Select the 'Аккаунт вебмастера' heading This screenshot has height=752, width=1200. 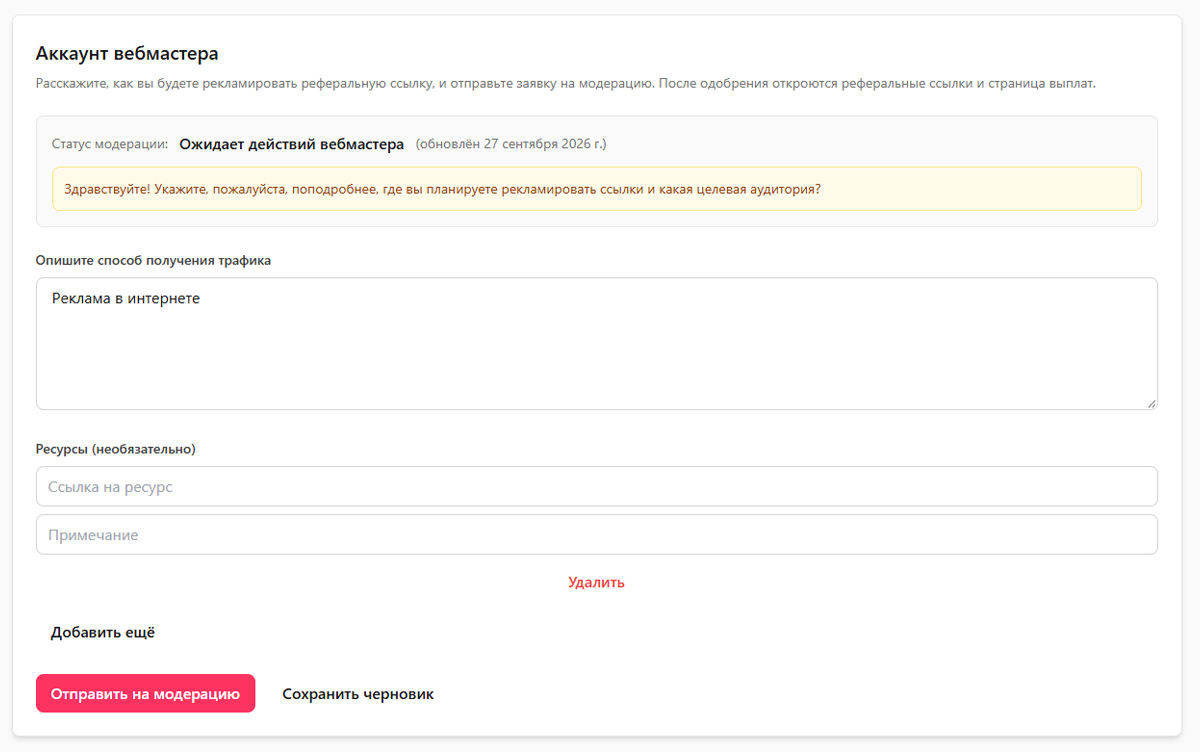[x=127, y=53]
